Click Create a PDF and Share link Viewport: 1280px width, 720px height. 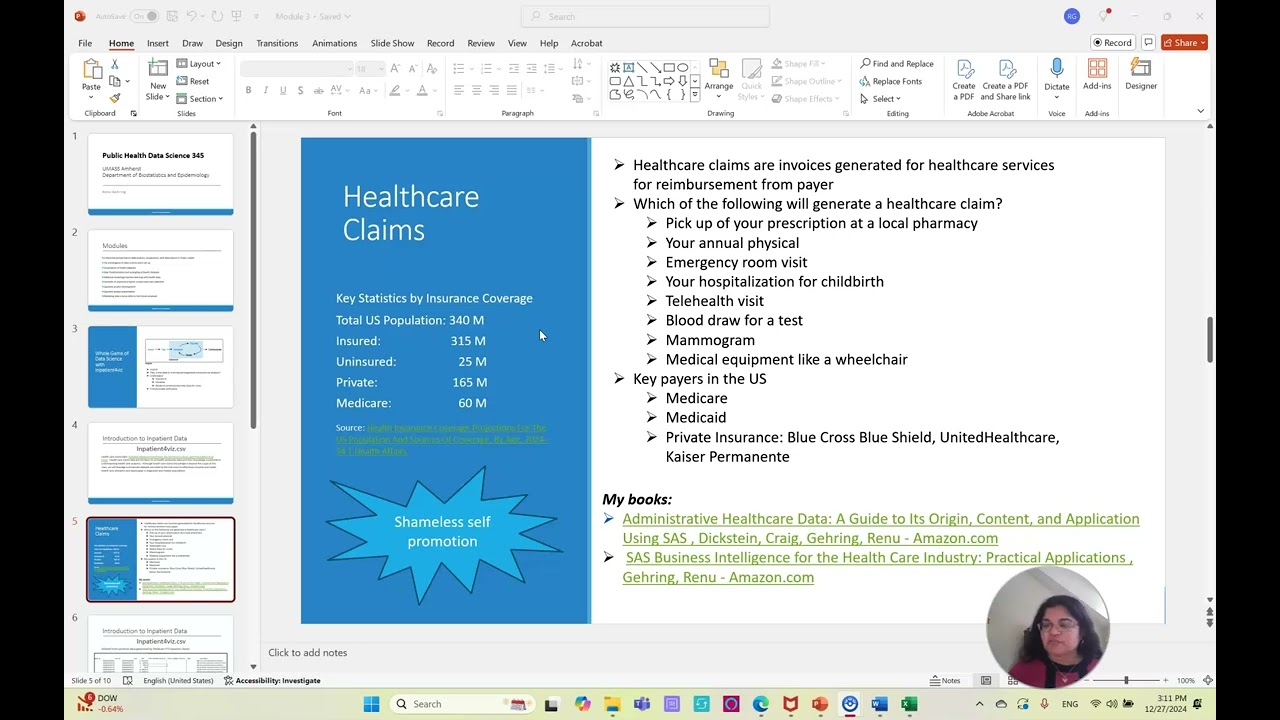(x=1005, y=79)
